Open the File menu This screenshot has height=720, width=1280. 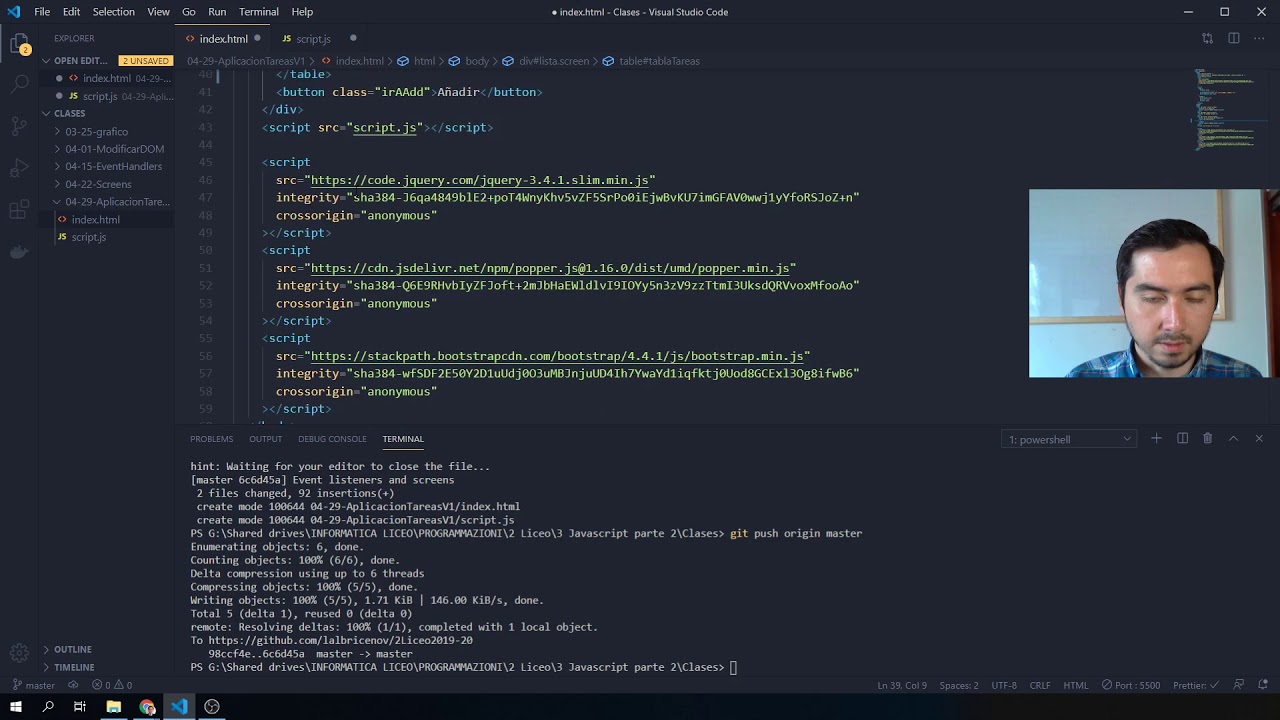(x=42, y=12)
